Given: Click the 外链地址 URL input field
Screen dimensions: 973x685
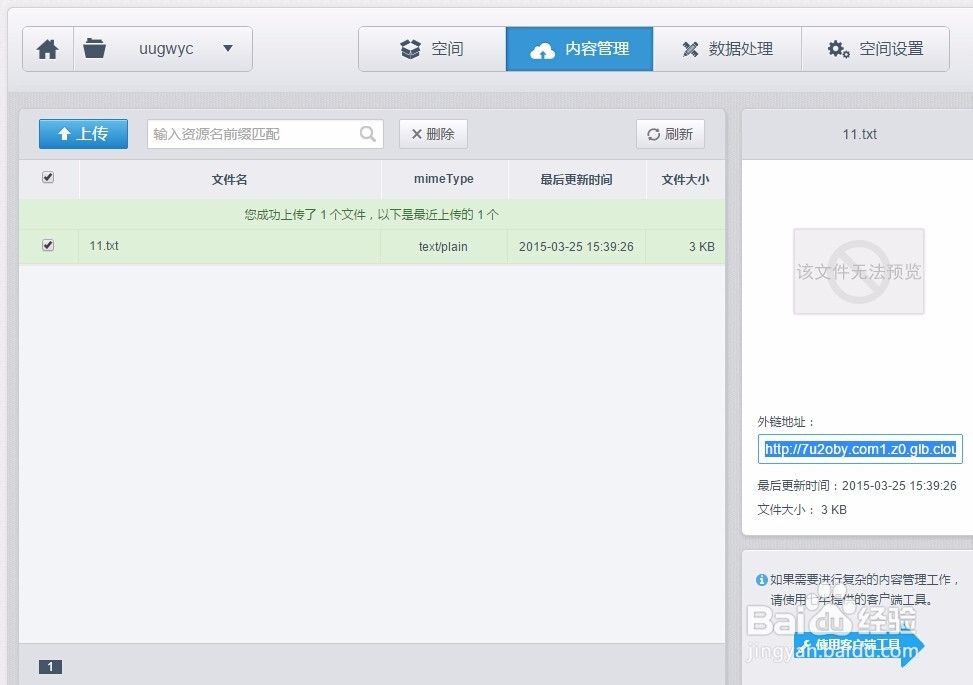Looking at the screenshot, I should [859, 448].
